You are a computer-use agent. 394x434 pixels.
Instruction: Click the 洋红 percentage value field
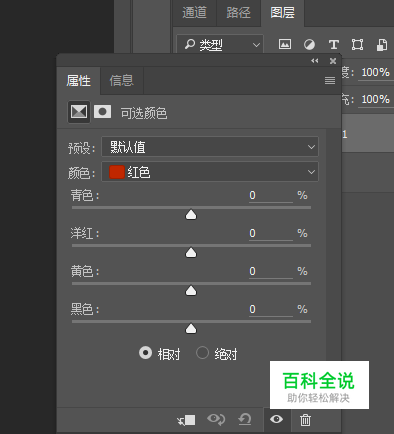(x=271, y=233)
